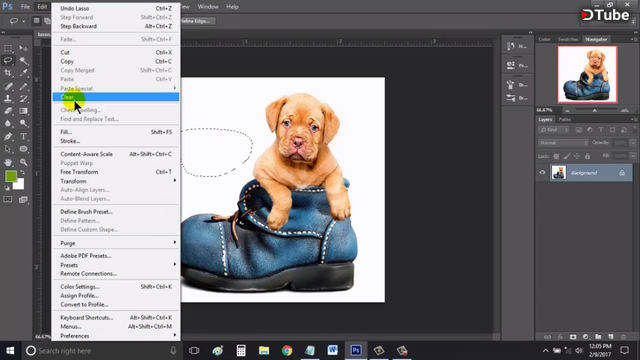
Task: Open the Normal blend mode dropdown
Action: click(x=563, y=143)
